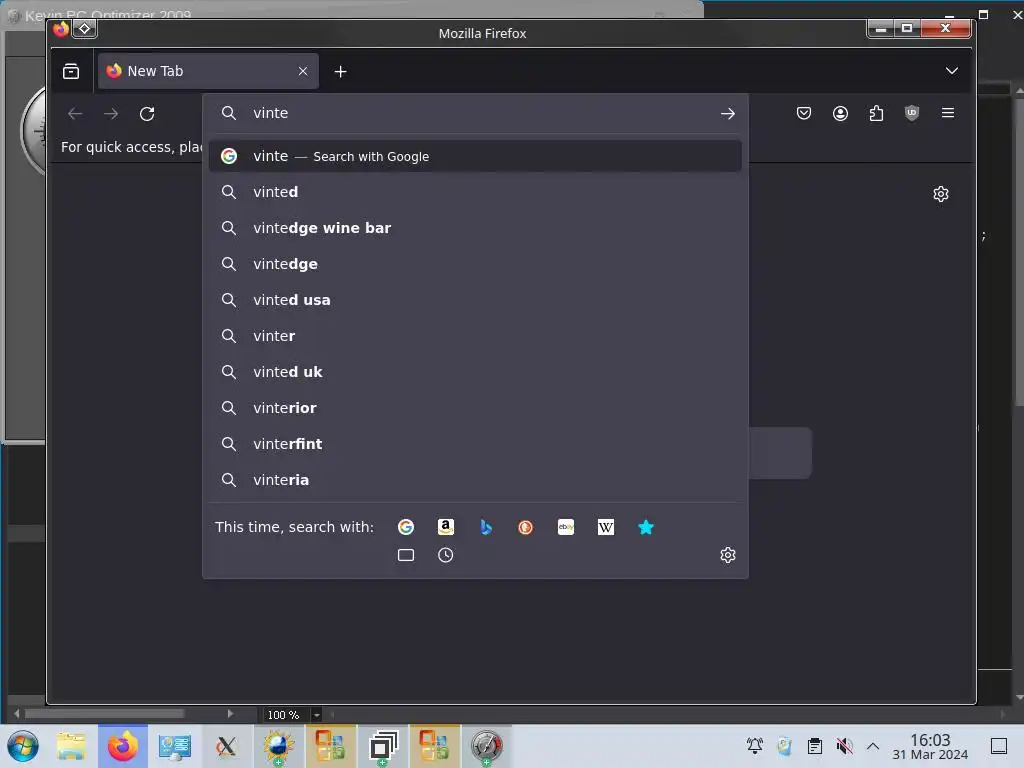Reload the current page

click(147, 114)
